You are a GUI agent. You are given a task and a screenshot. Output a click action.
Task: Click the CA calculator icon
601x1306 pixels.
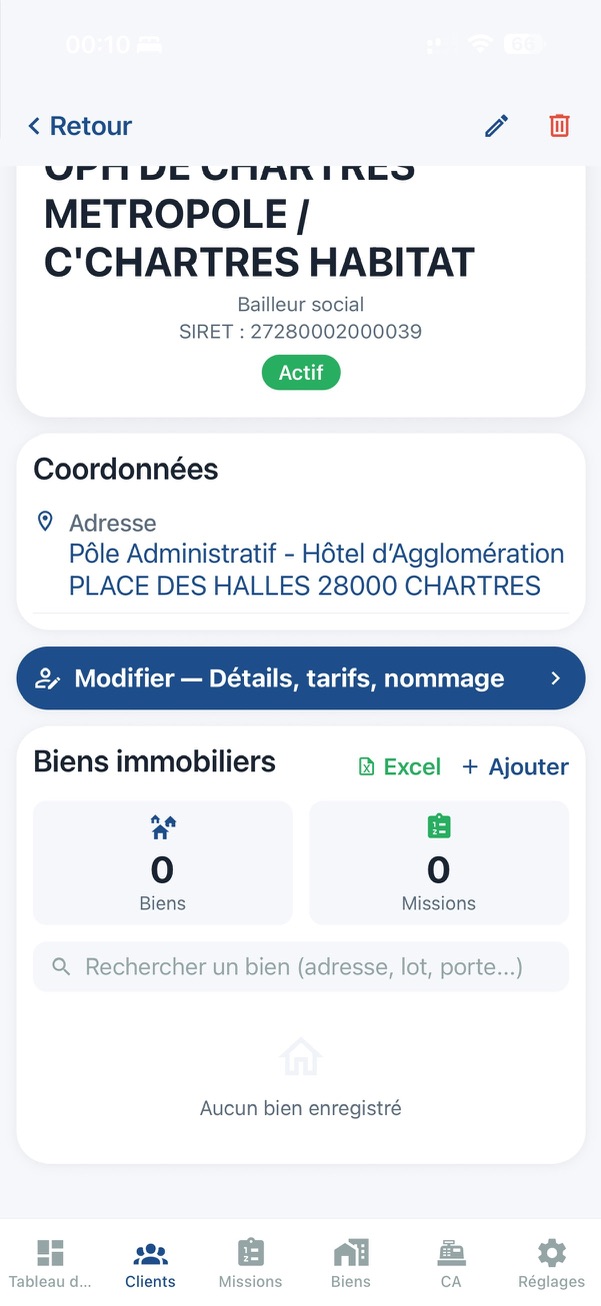coord(451,1252)
